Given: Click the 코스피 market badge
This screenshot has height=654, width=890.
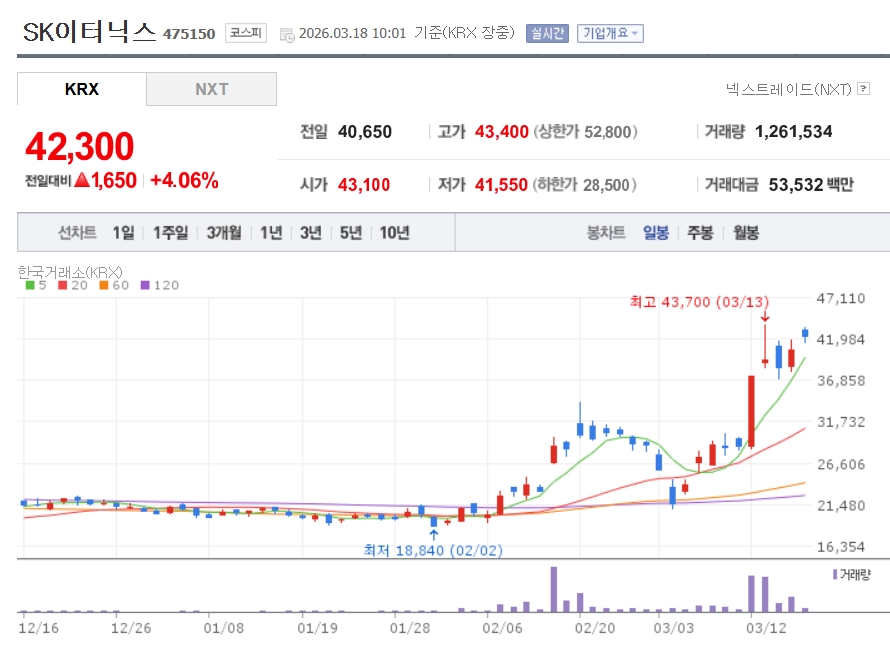Looking at the screenshot, I should click(245, 33).
